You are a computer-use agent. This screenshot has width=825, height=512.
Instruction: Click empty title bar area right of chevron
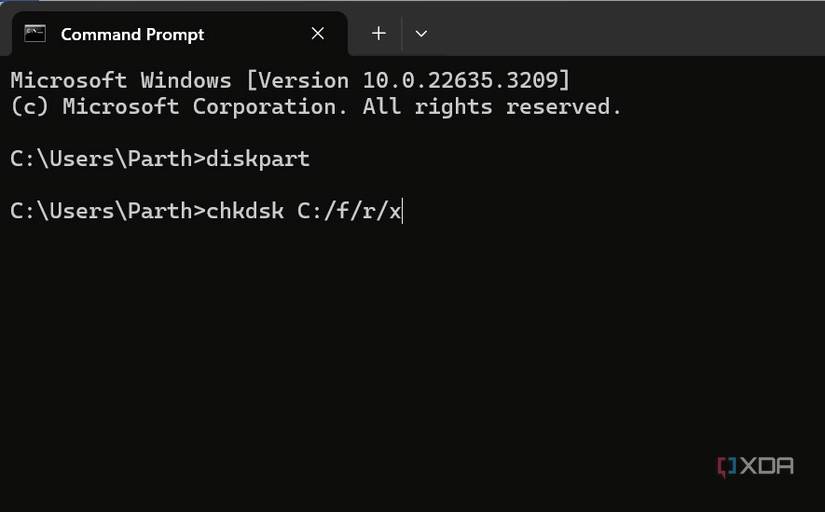coord(620,30)
